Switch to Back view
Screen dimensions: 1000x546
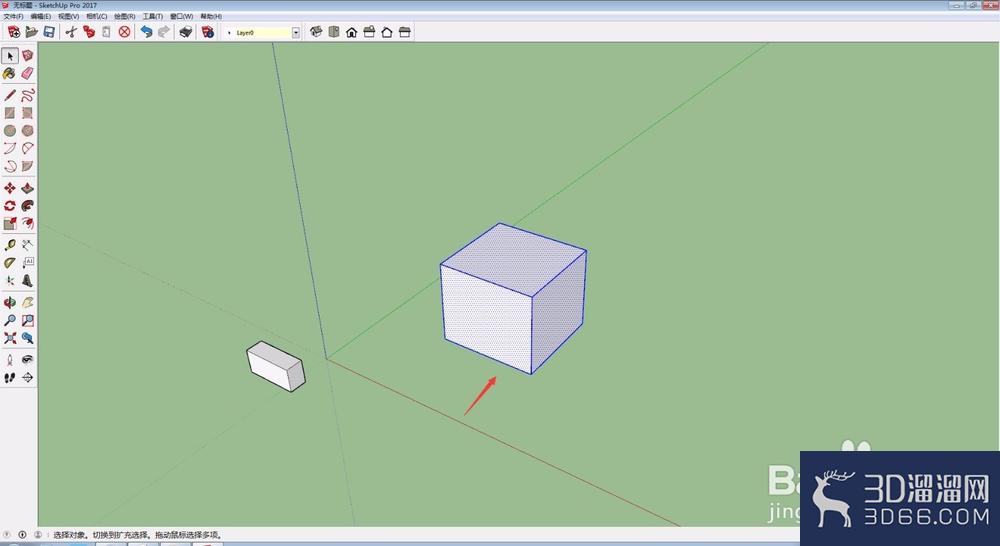click(386, 32)
